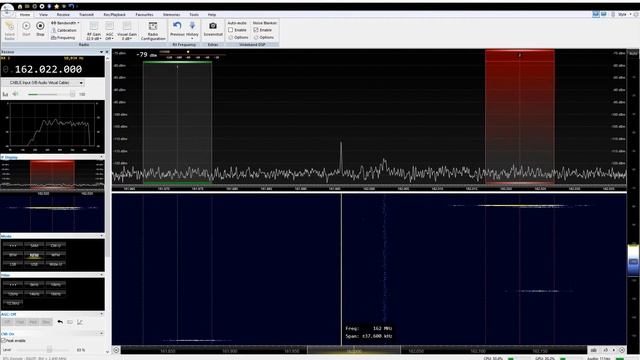Viewport: 640px width, 360px height.
Task: Click the waterfall contrast slider on right edge
Action: [x=633, y=260]
